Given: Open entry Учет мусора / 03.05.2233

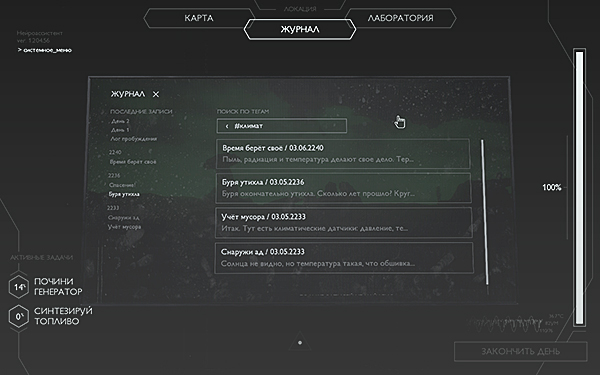Looking at the screenshot, I should tap(344, 222).
